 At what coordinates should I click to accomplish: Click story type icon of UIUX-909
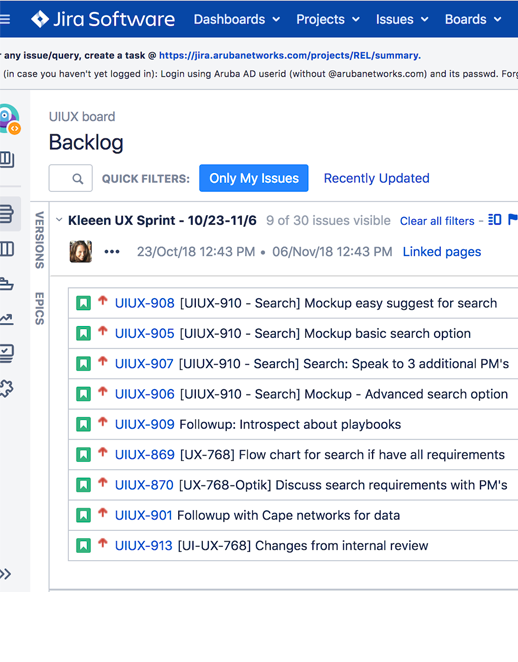click(x=83, y=424)
